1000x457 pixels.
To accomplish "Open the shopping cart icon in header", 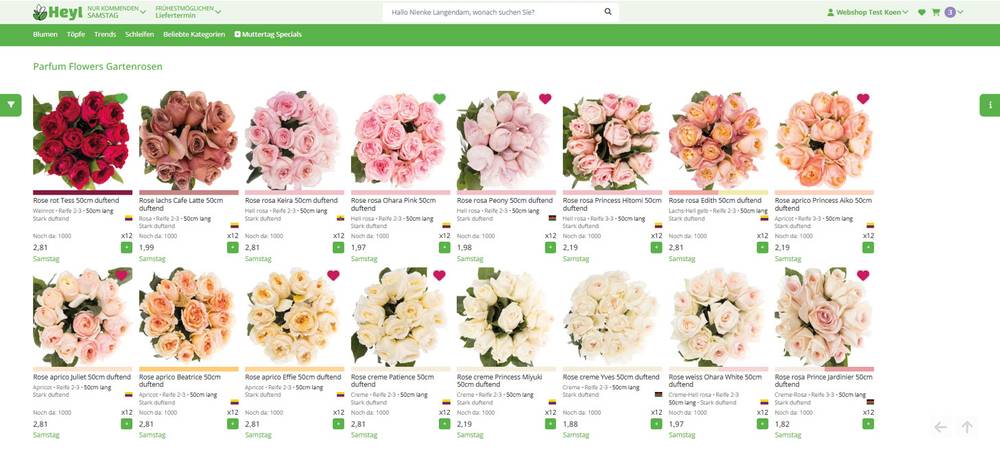I will coord(936,13).
